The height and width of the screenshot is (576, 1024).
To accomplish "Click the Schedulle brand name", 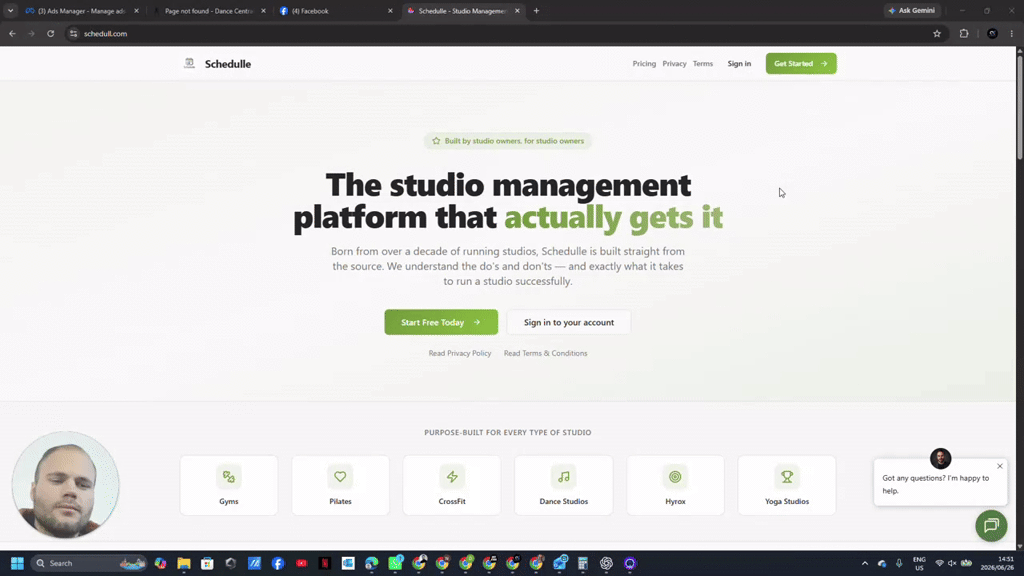I will pos(228,64).
